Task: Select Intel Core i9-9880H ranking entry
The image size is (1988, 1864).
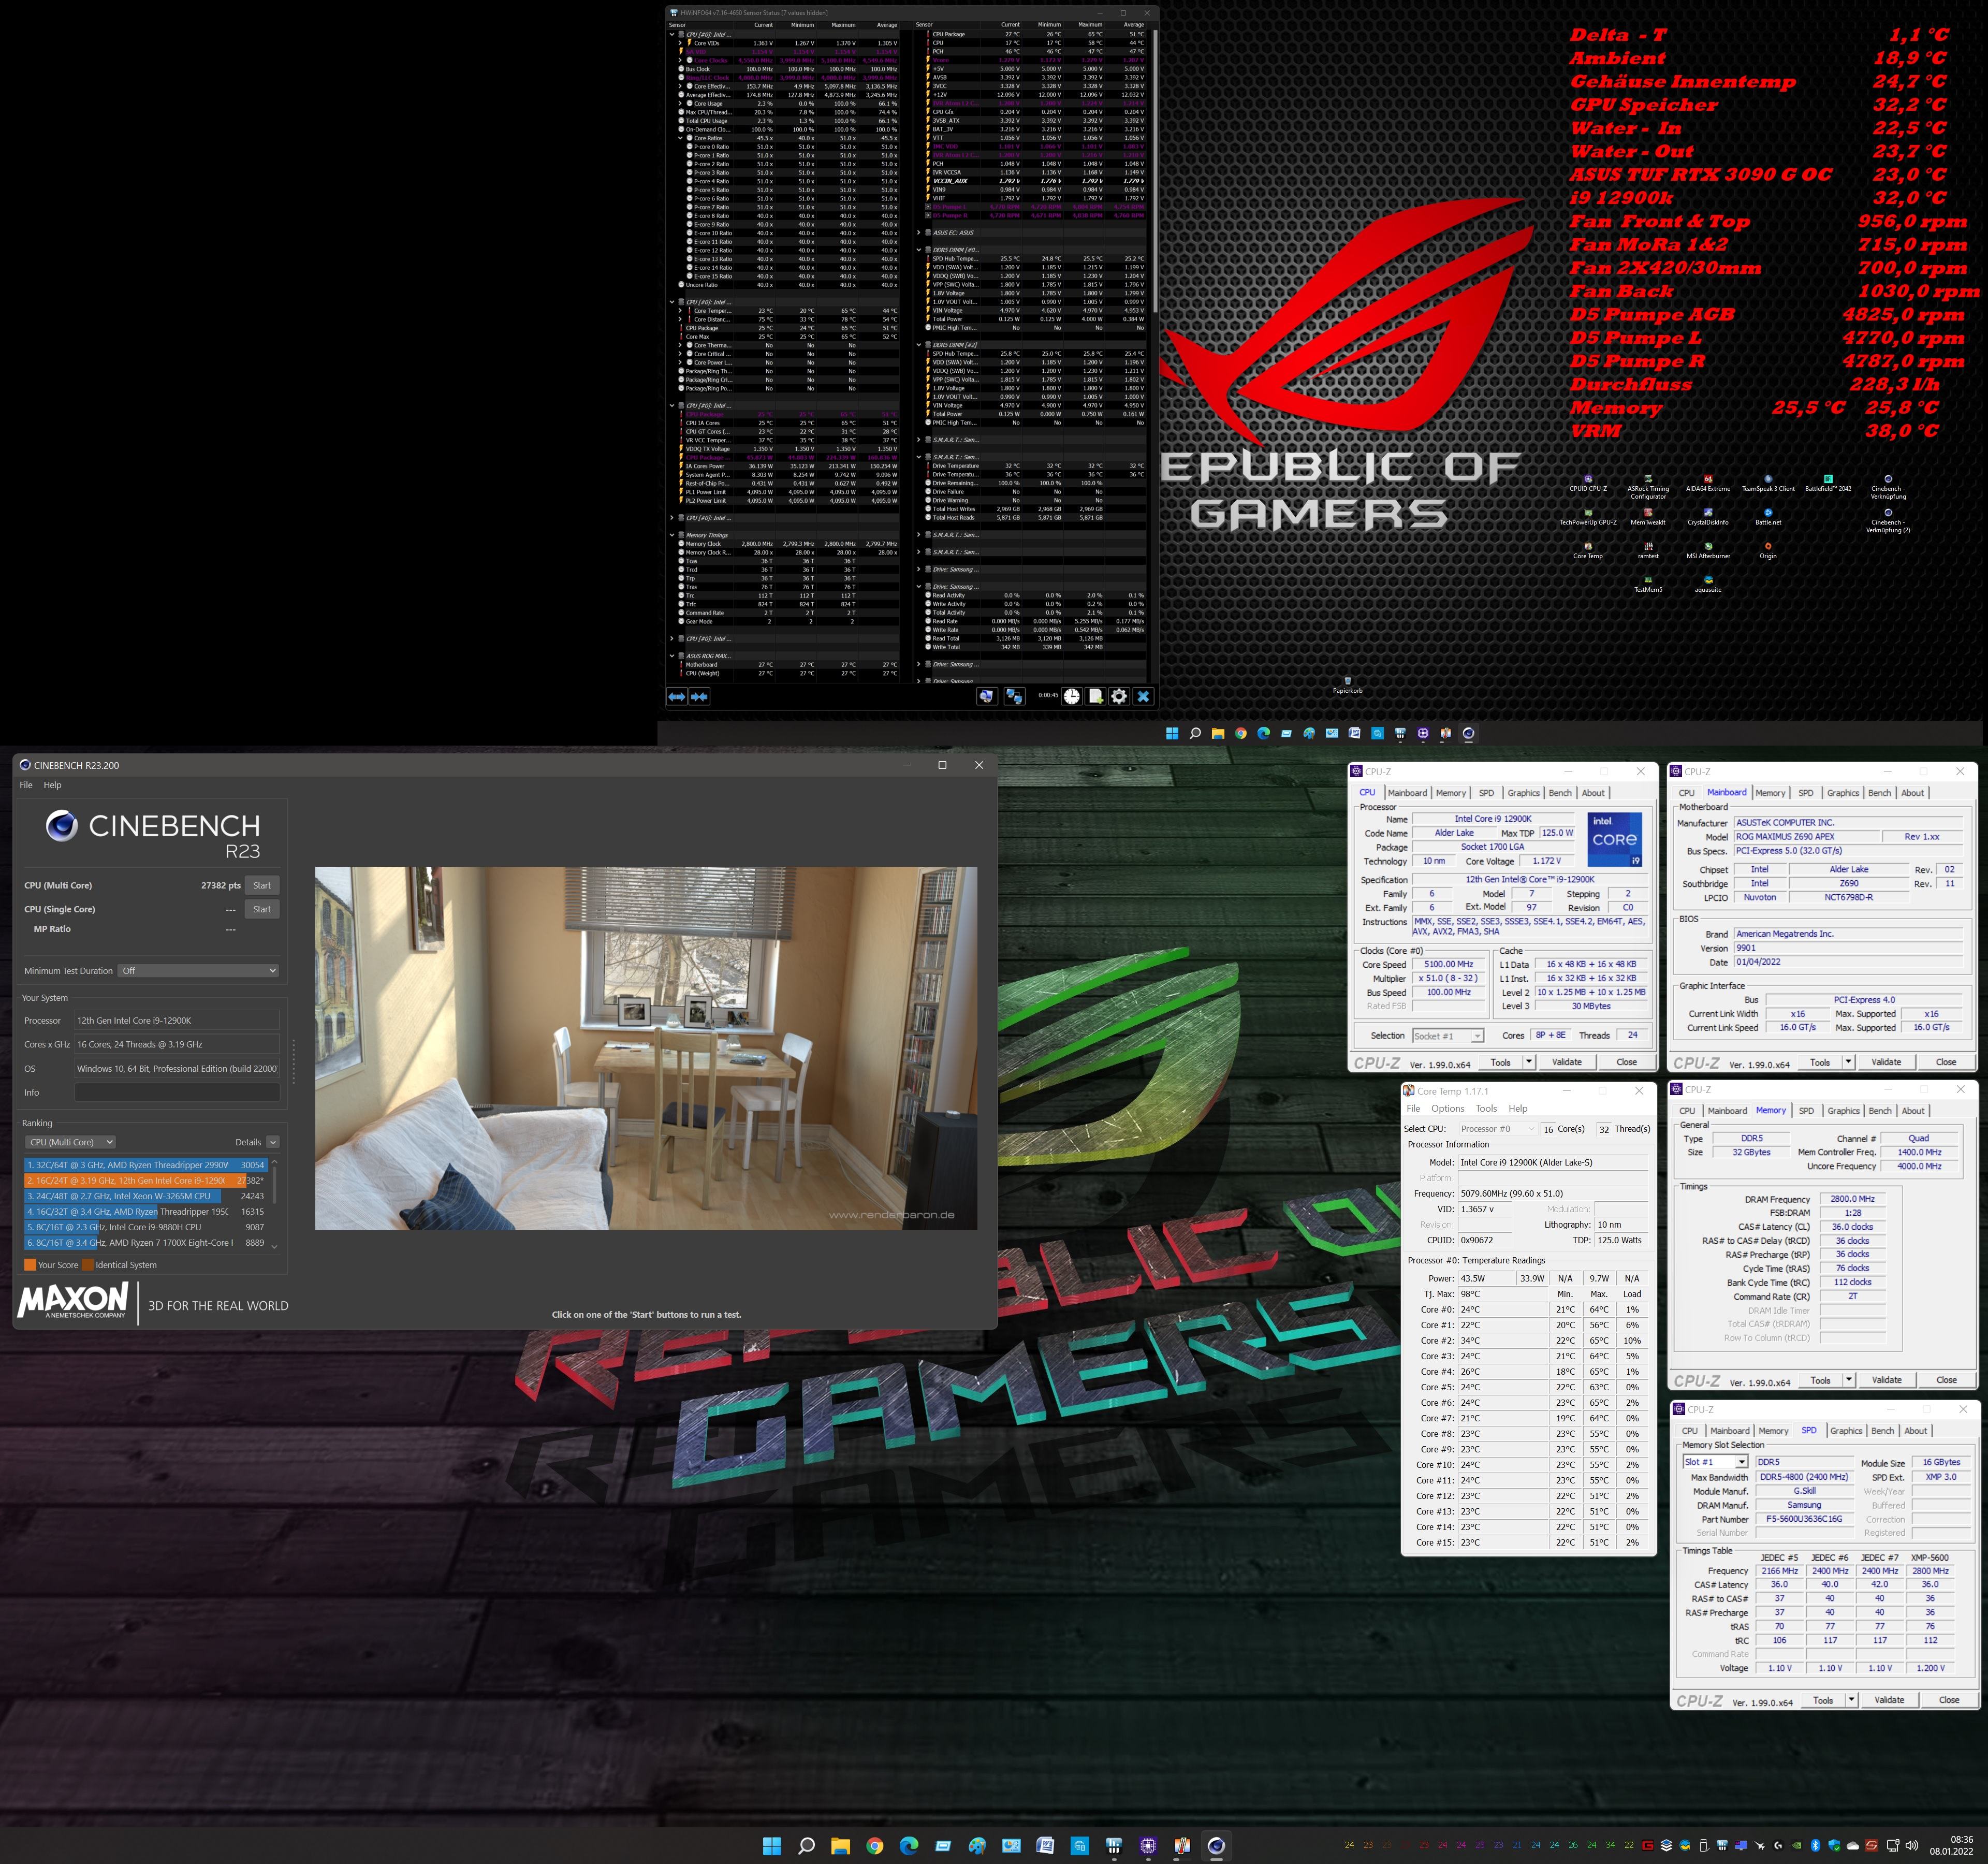Action: pyautogui.click(x=146, y=1227)
